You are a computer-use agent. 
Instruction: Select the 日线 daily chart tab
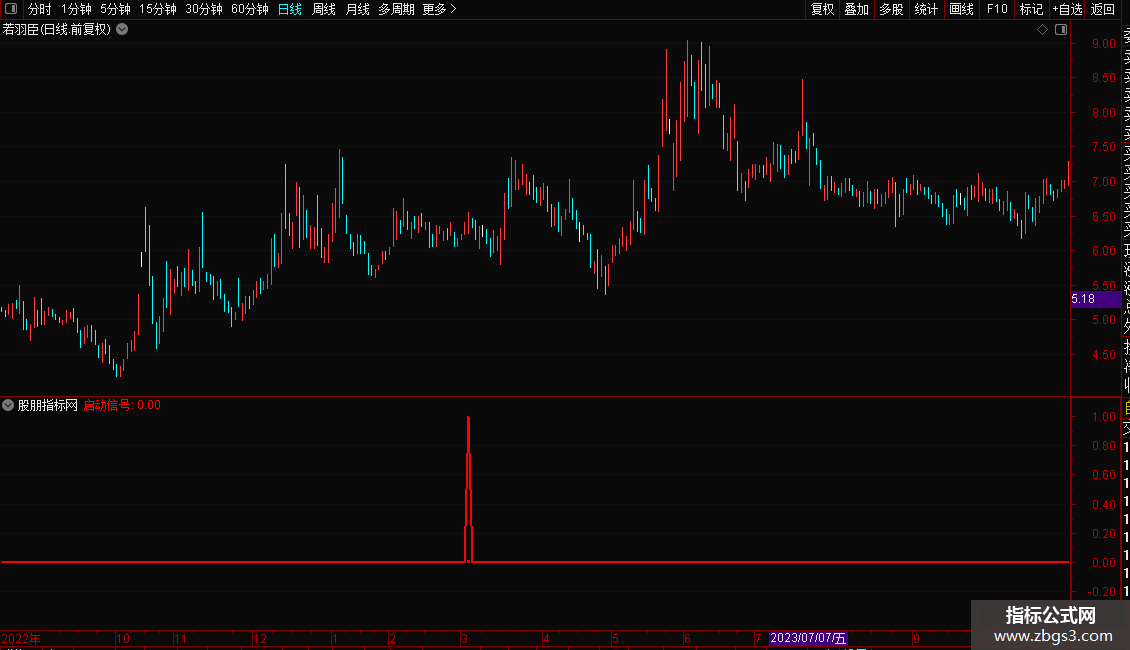(290, 9)
